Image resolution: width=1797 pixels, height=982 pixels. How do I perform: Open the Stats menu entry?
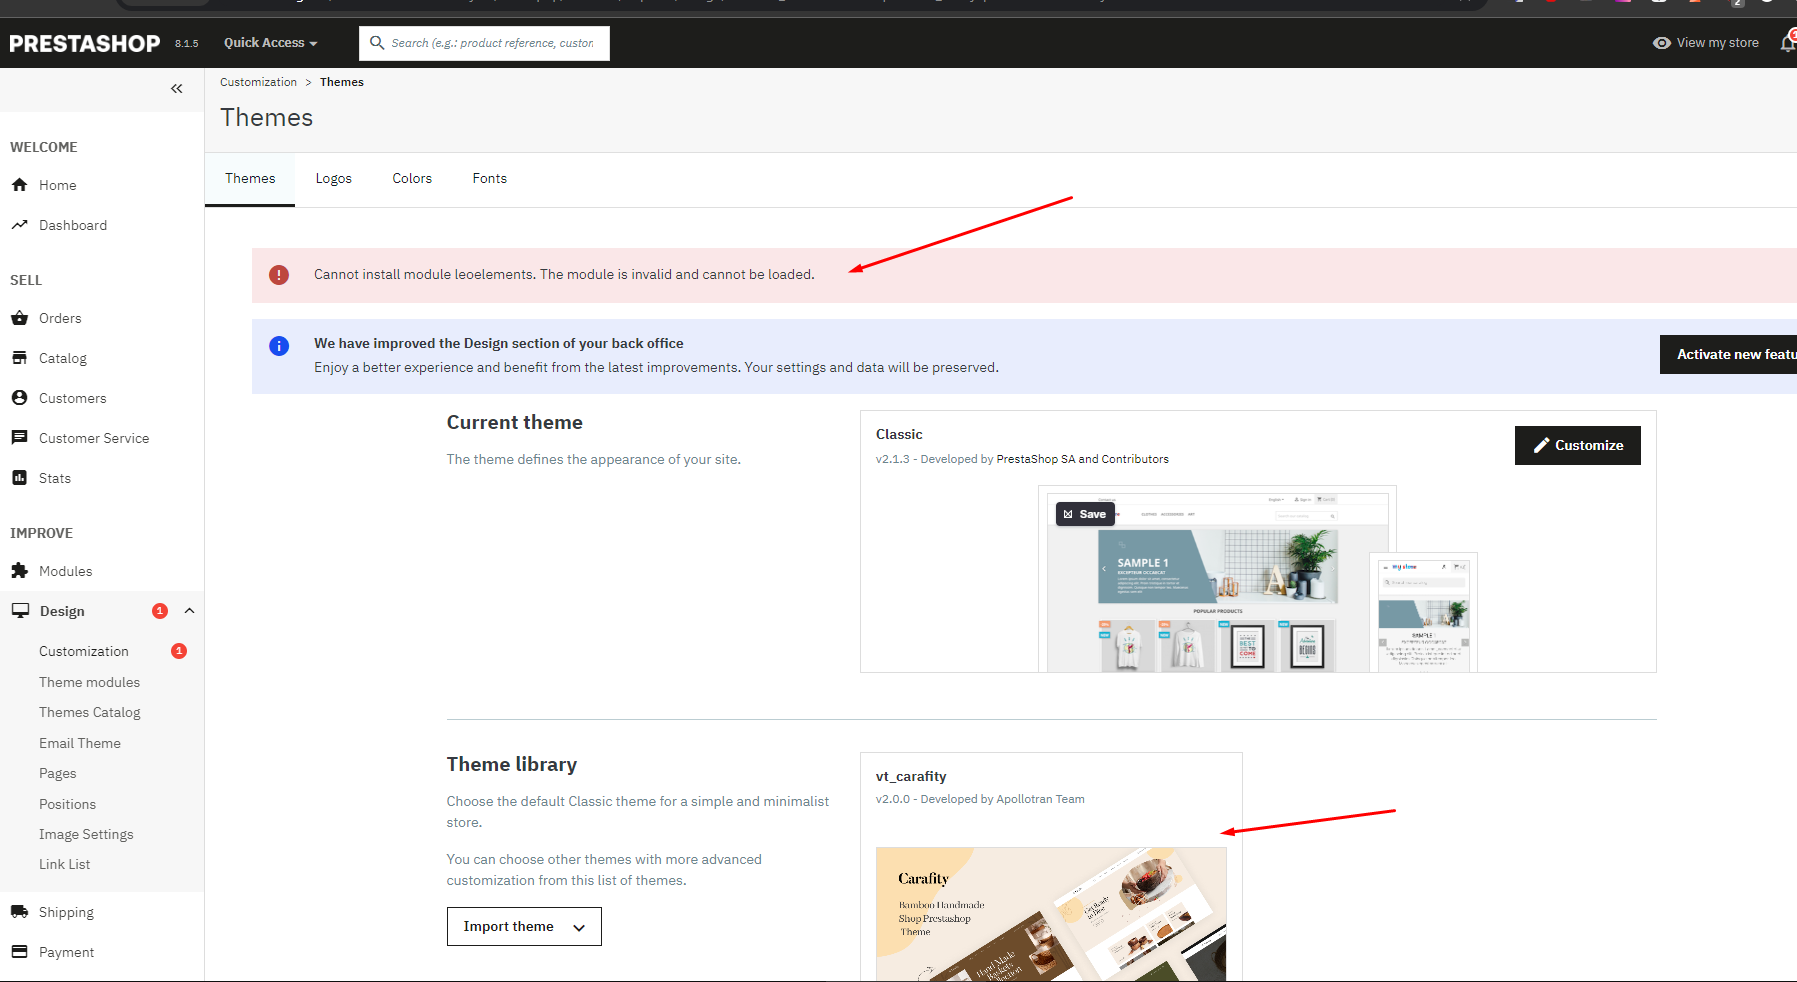pyautogui.click(x=55, y=478)
